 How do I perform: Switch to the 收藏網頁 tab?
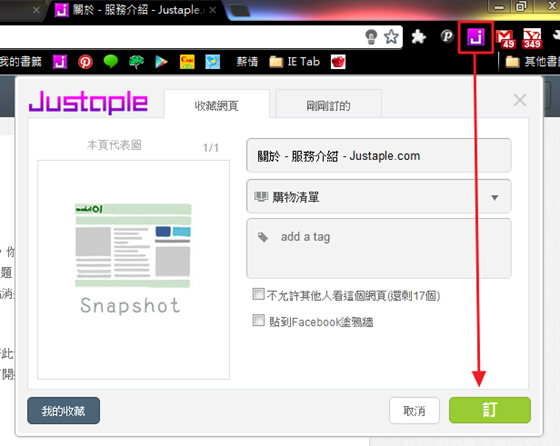point(216,104)
